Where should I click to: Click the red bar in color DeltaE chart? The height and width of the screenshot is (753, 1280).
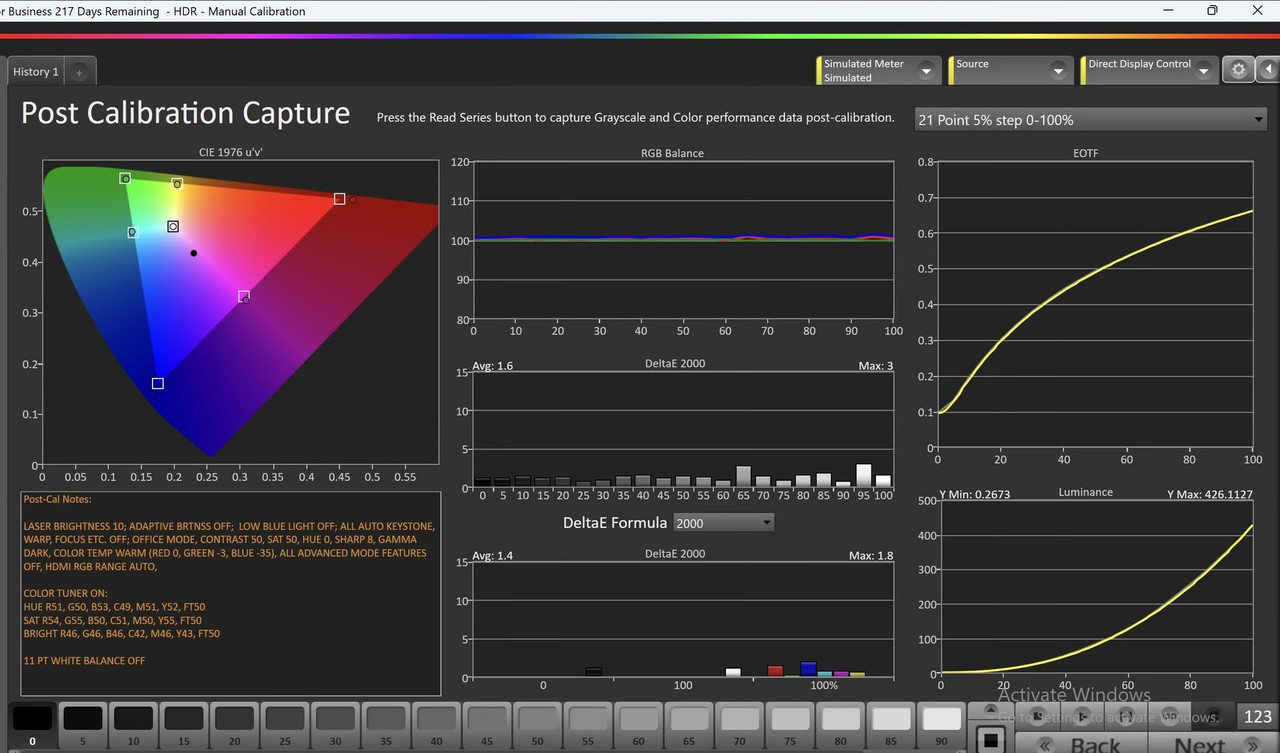coord(775,671)
